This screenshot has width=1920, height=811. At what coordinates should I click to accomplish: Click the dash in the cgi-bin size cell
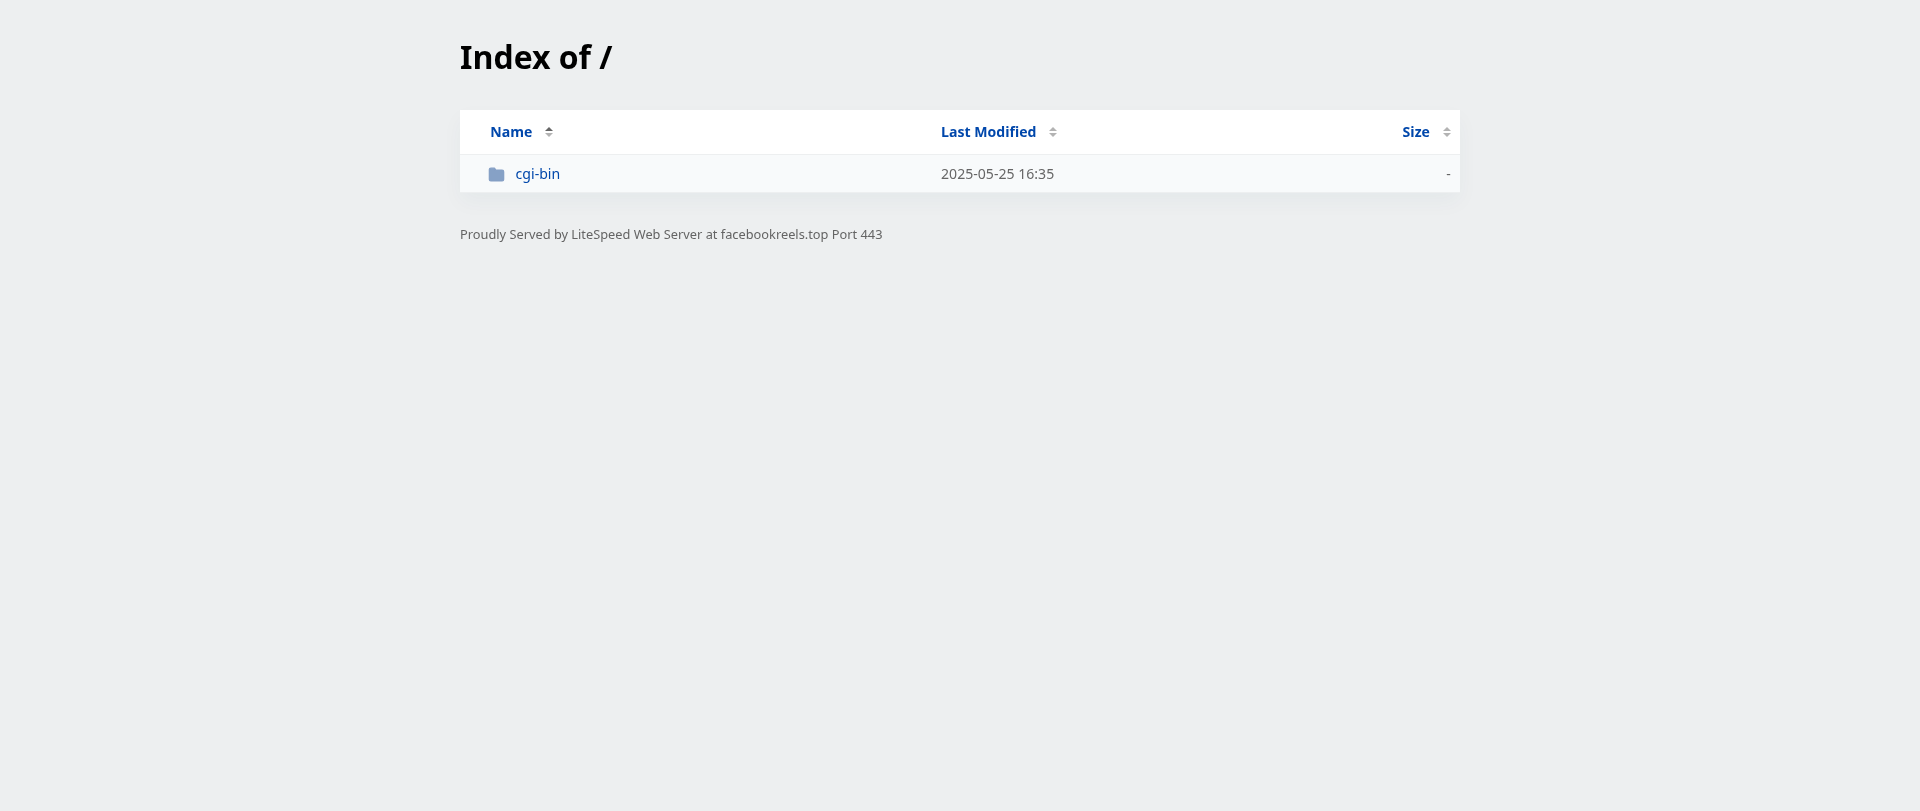click(x=1448, y=174)
